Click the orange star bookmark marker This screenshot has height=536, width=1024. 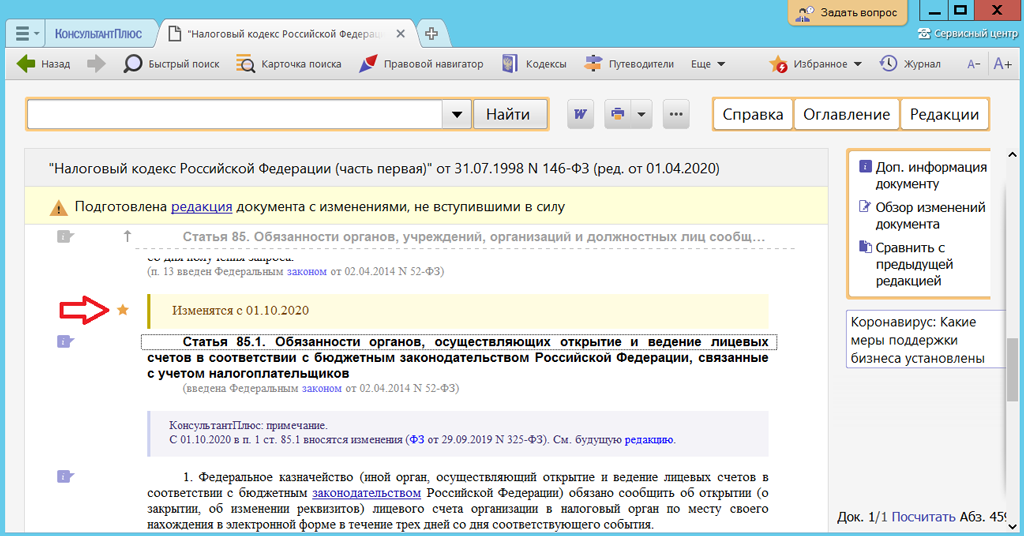(123, 310)
